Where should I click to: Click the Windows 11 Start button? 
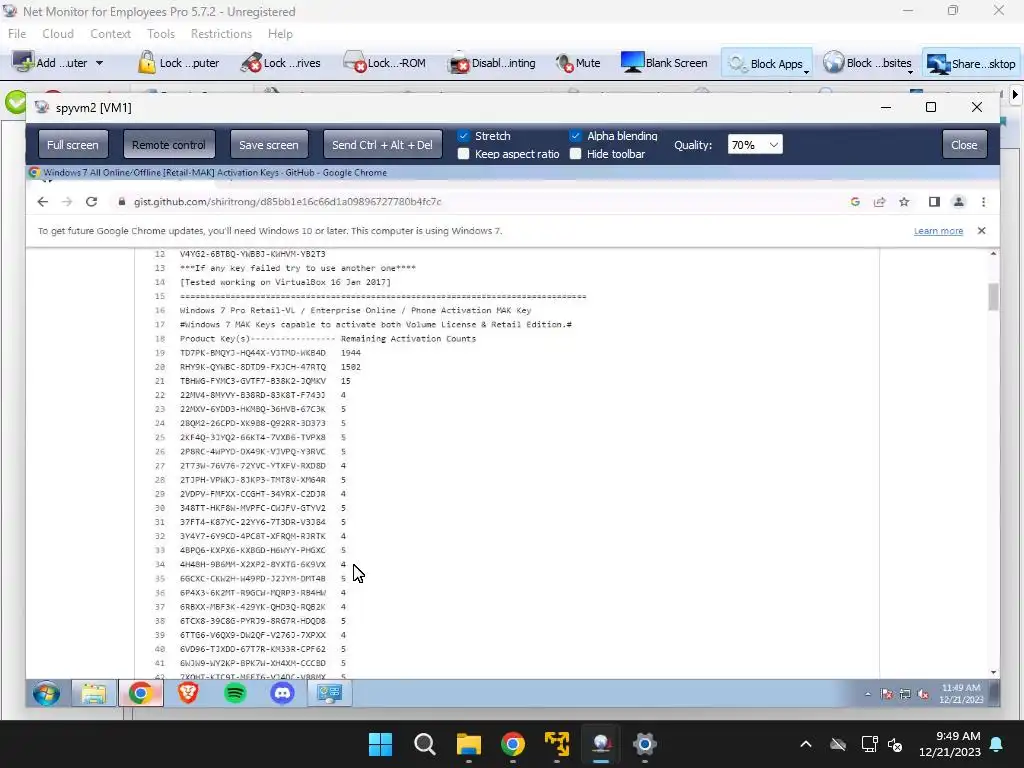(x=380, y=744)
